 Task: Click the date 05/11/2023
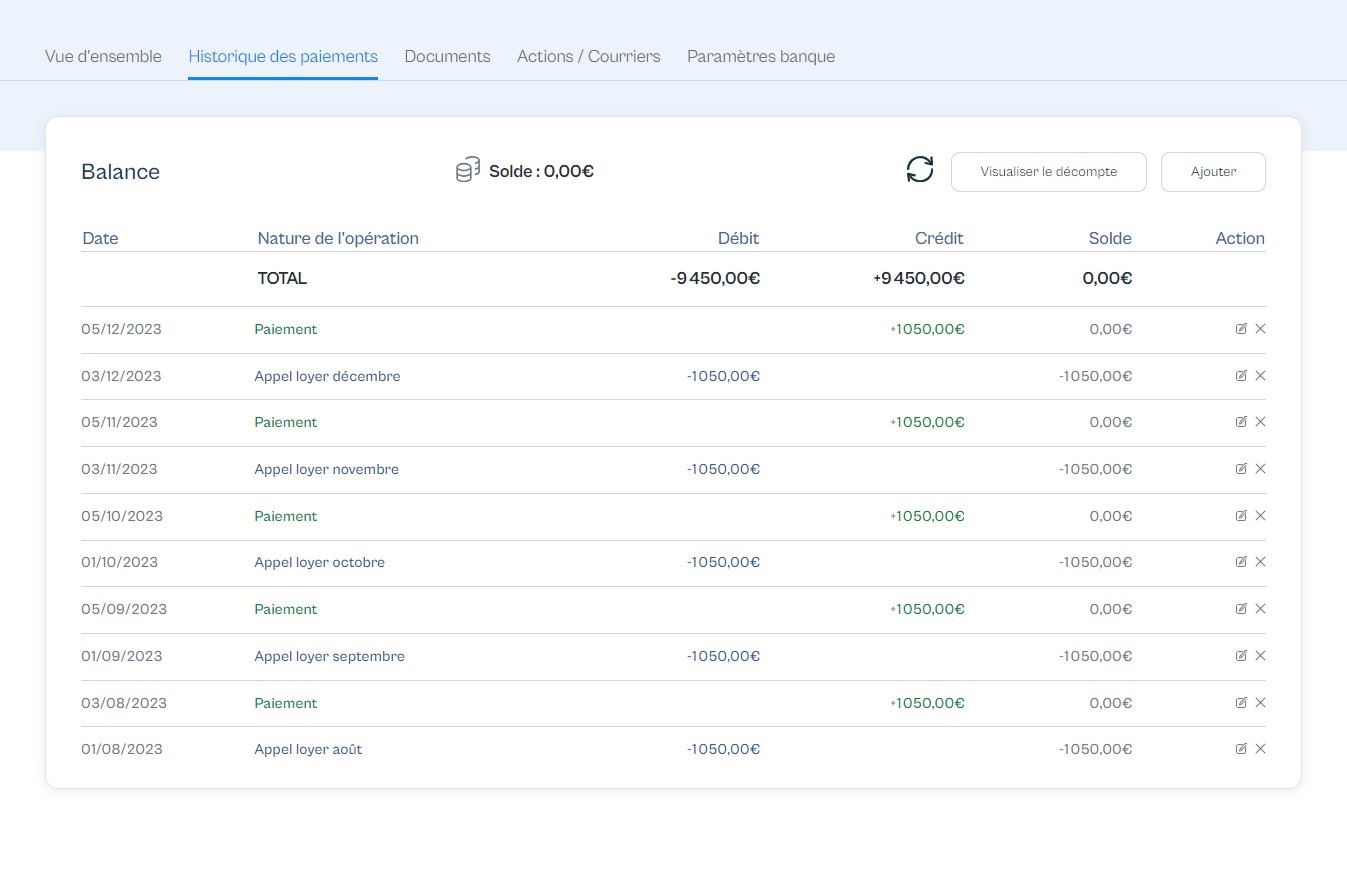point(119,422)
